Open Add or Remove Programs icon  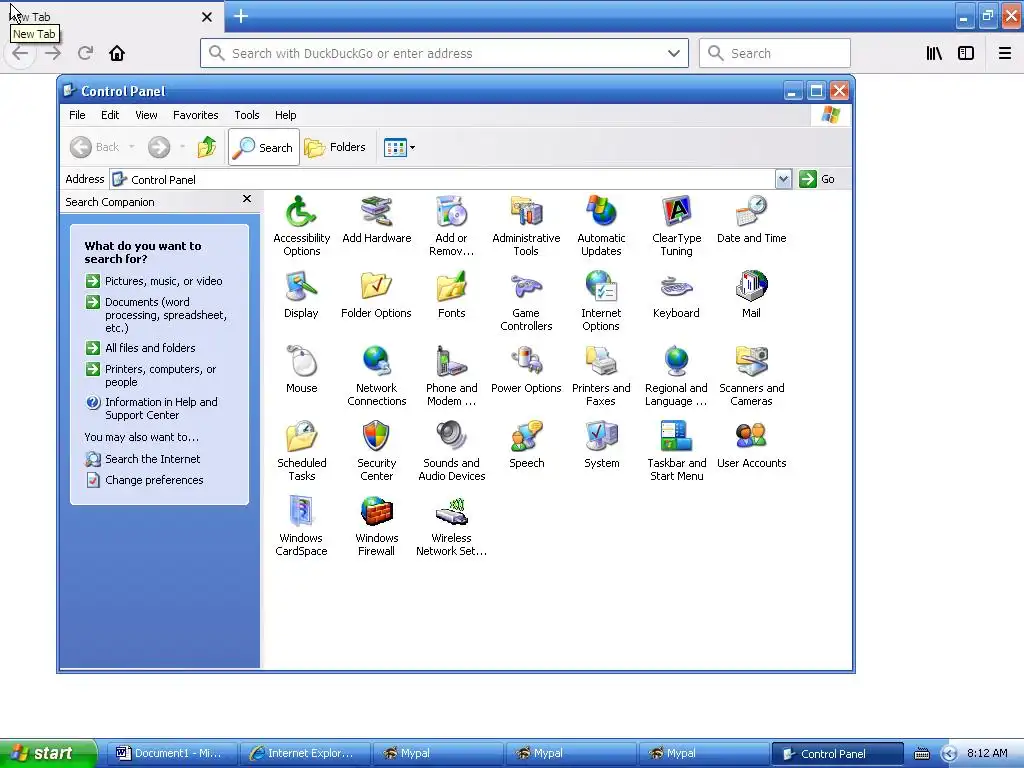pyautogui.click(x=451, y=225)
